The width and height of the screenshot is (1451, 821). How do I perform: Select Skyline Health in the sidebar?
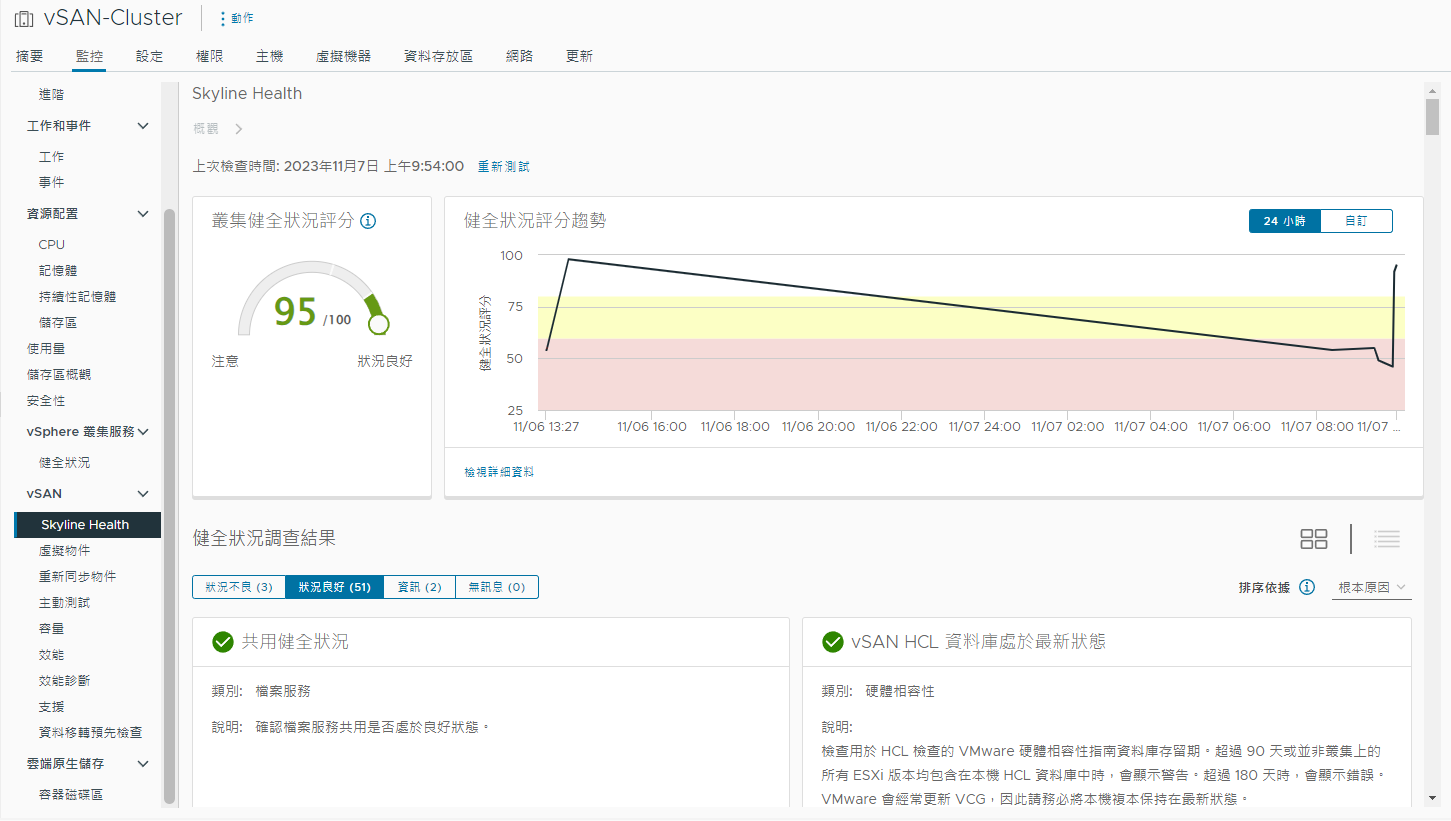pos(88,525)
